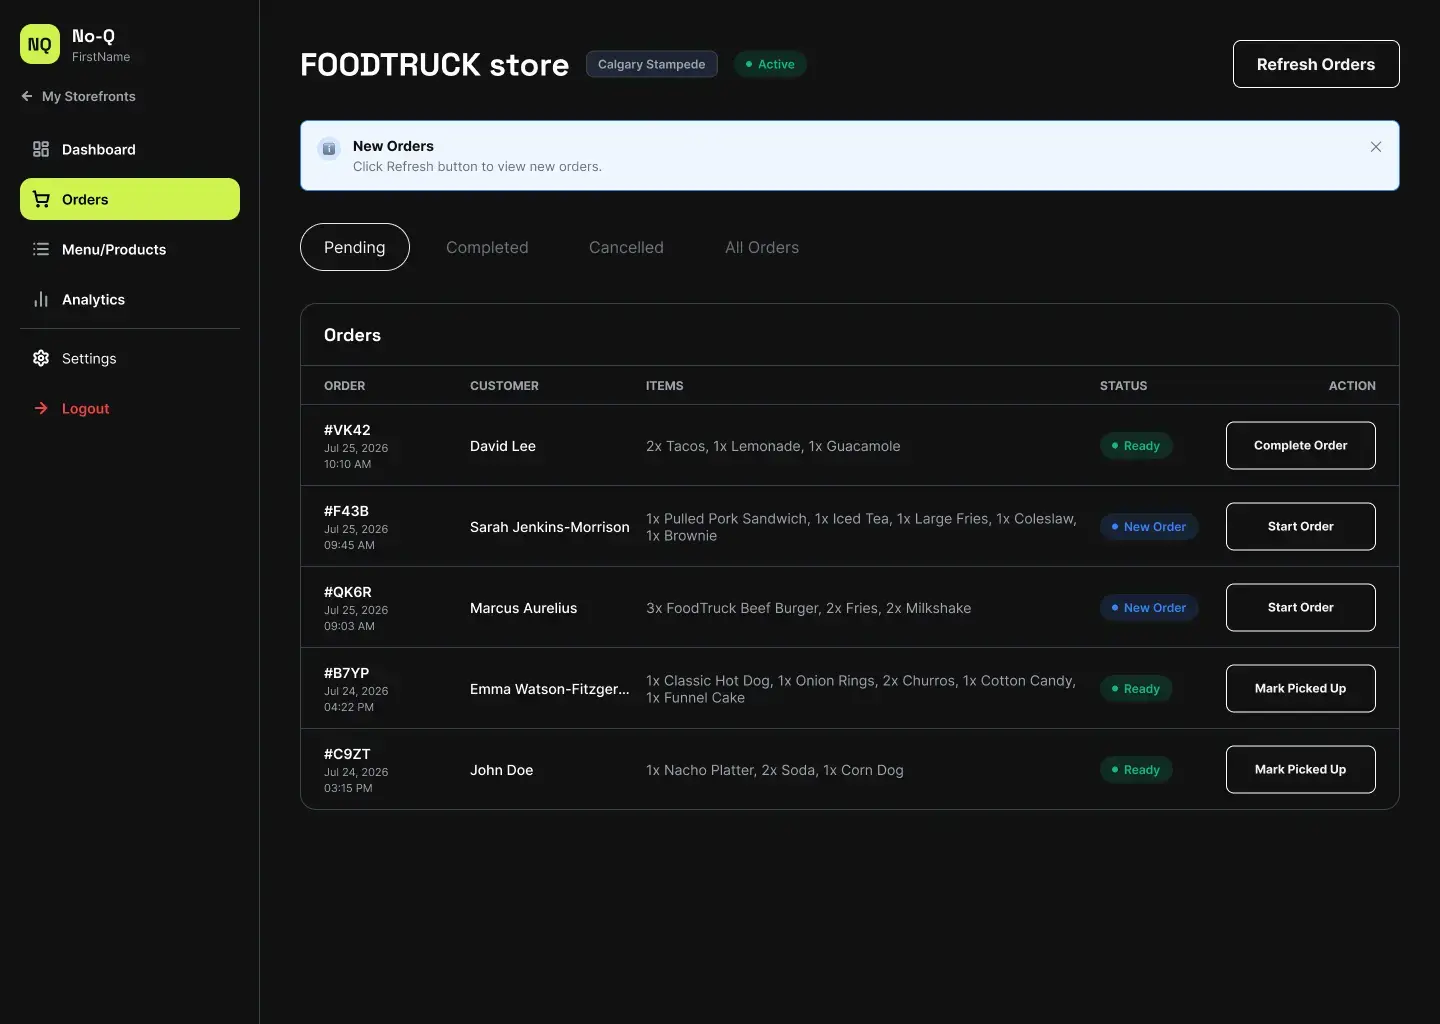Image resolution: width=1440 pixels, height=1024 pixels.
Task: Start Order for Sarah Jenkins-Morrison
Action: pyautogui.click(x=1301, y=526)
